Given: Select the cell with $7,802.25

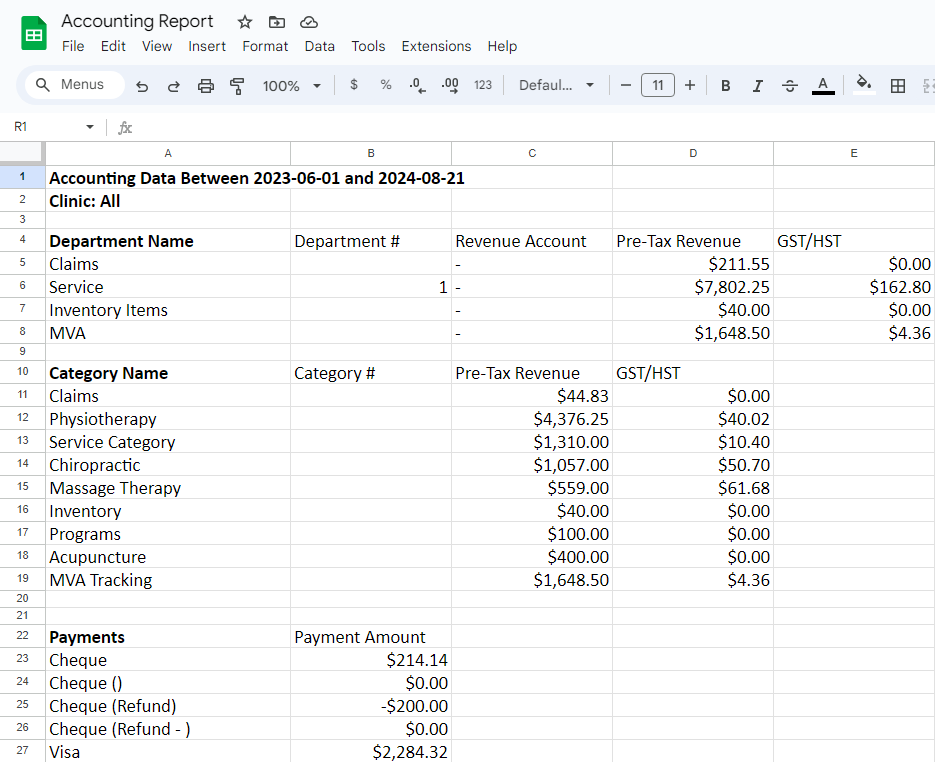Looking at the screenshot, I should pos(693,287).
